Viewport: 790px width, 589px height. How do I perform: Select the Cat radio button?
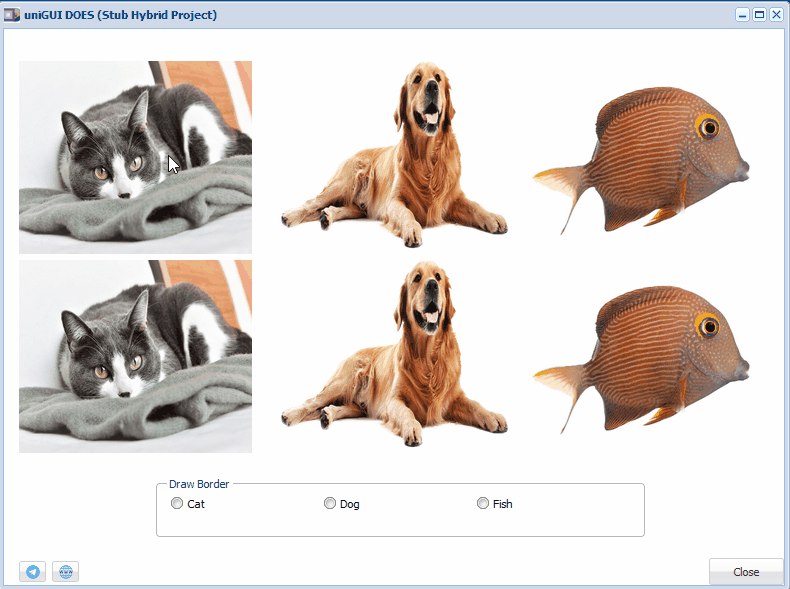[x=177, y=503]
